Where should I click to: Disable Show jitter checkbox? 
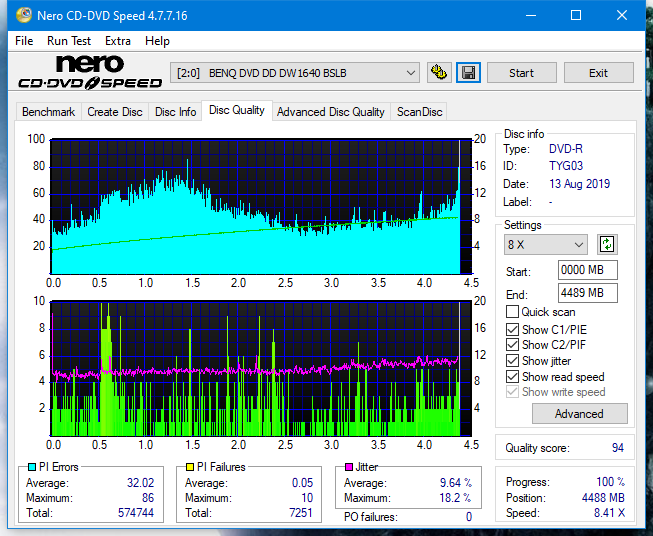512,361
